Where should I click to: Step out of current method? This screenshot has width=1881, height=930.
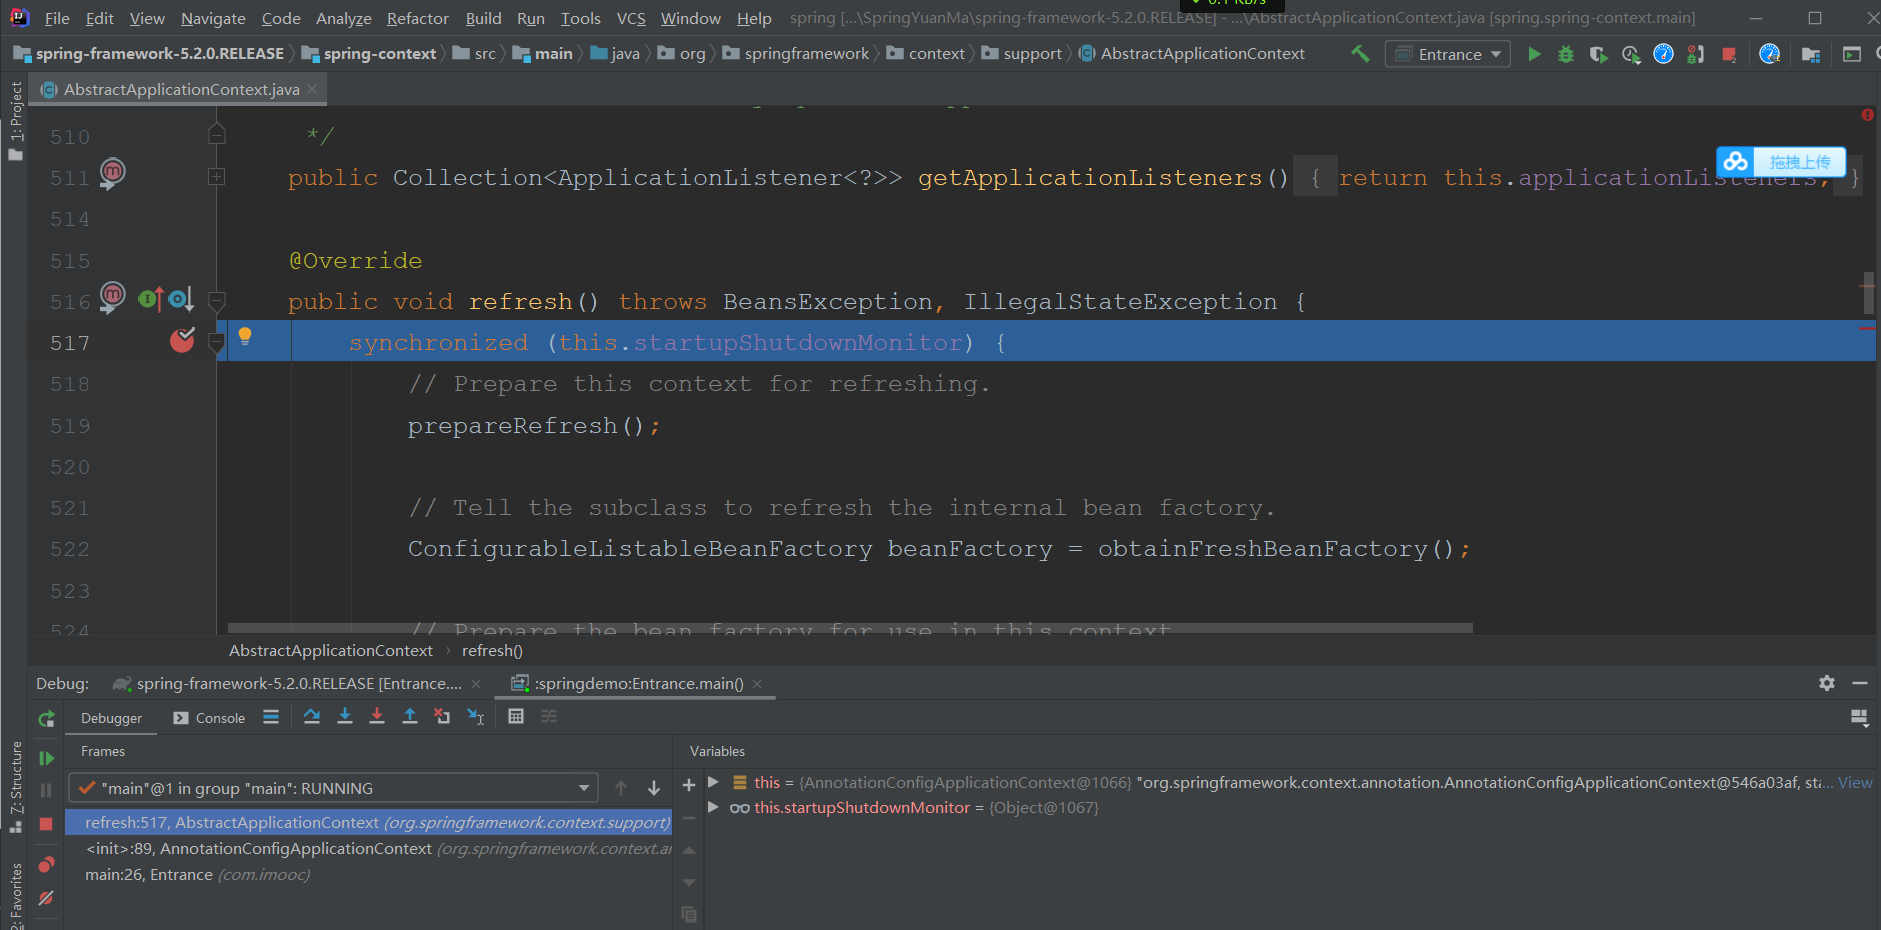(x=410, y=717)
